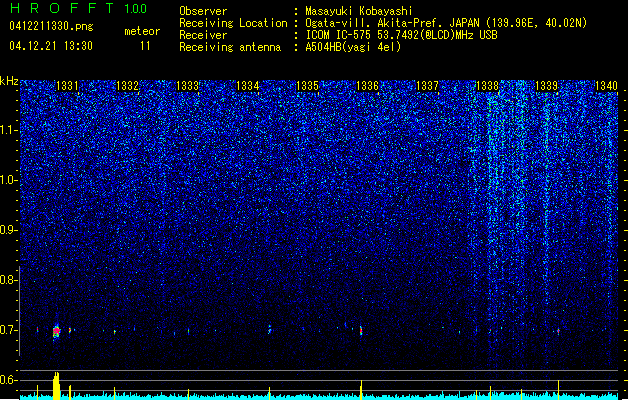The image size is (629, 400).
Task: Click the 1332 time marker
Action: pyautogui.click(x=127, y=86)
